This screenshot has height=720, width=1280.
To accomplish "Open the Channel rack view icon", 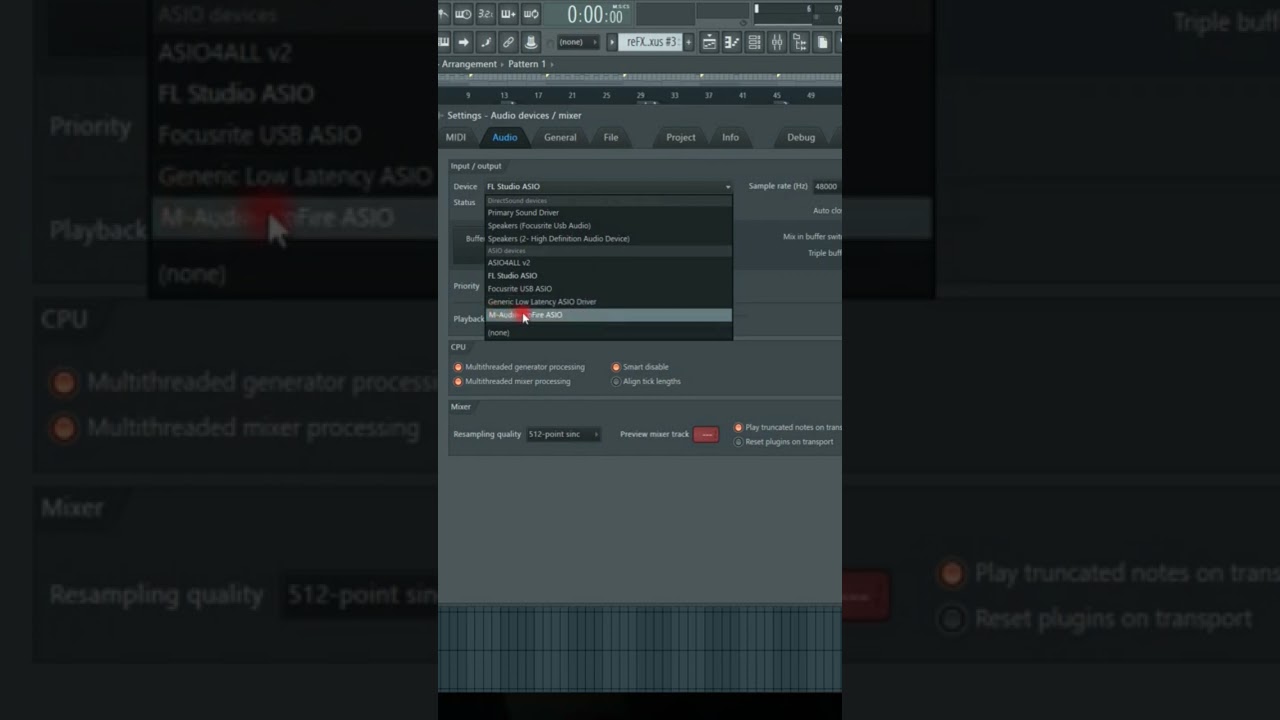I will tap(754, 42).
